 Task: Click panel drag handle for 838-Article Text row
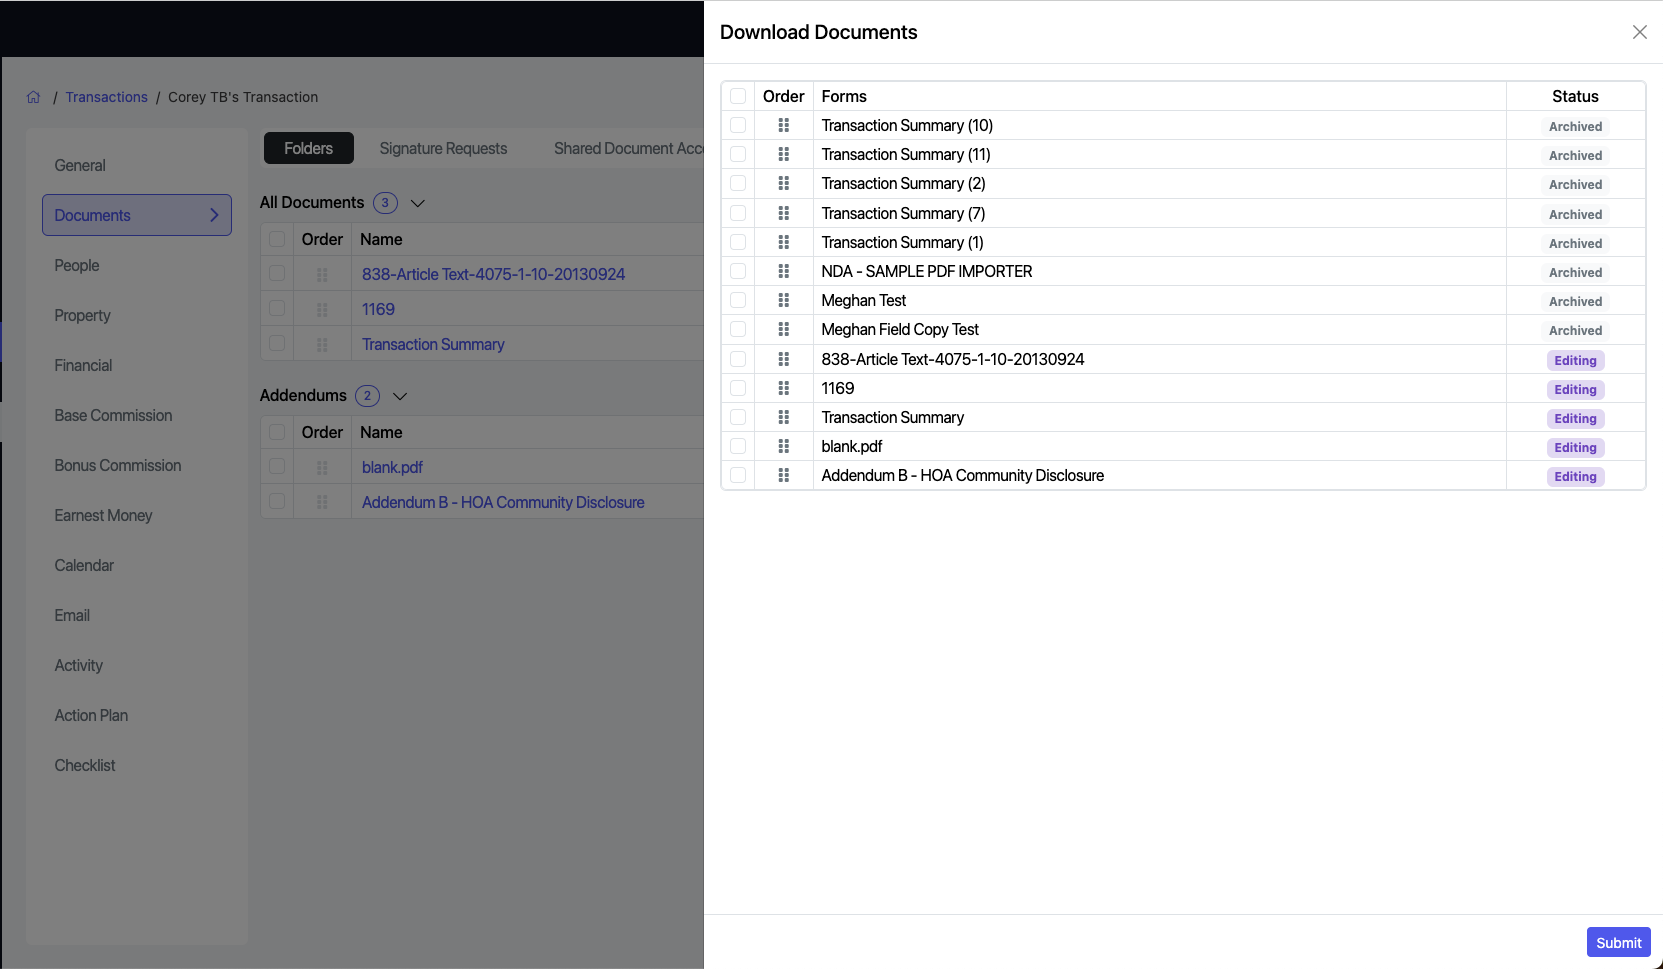(x=784, y=359)
